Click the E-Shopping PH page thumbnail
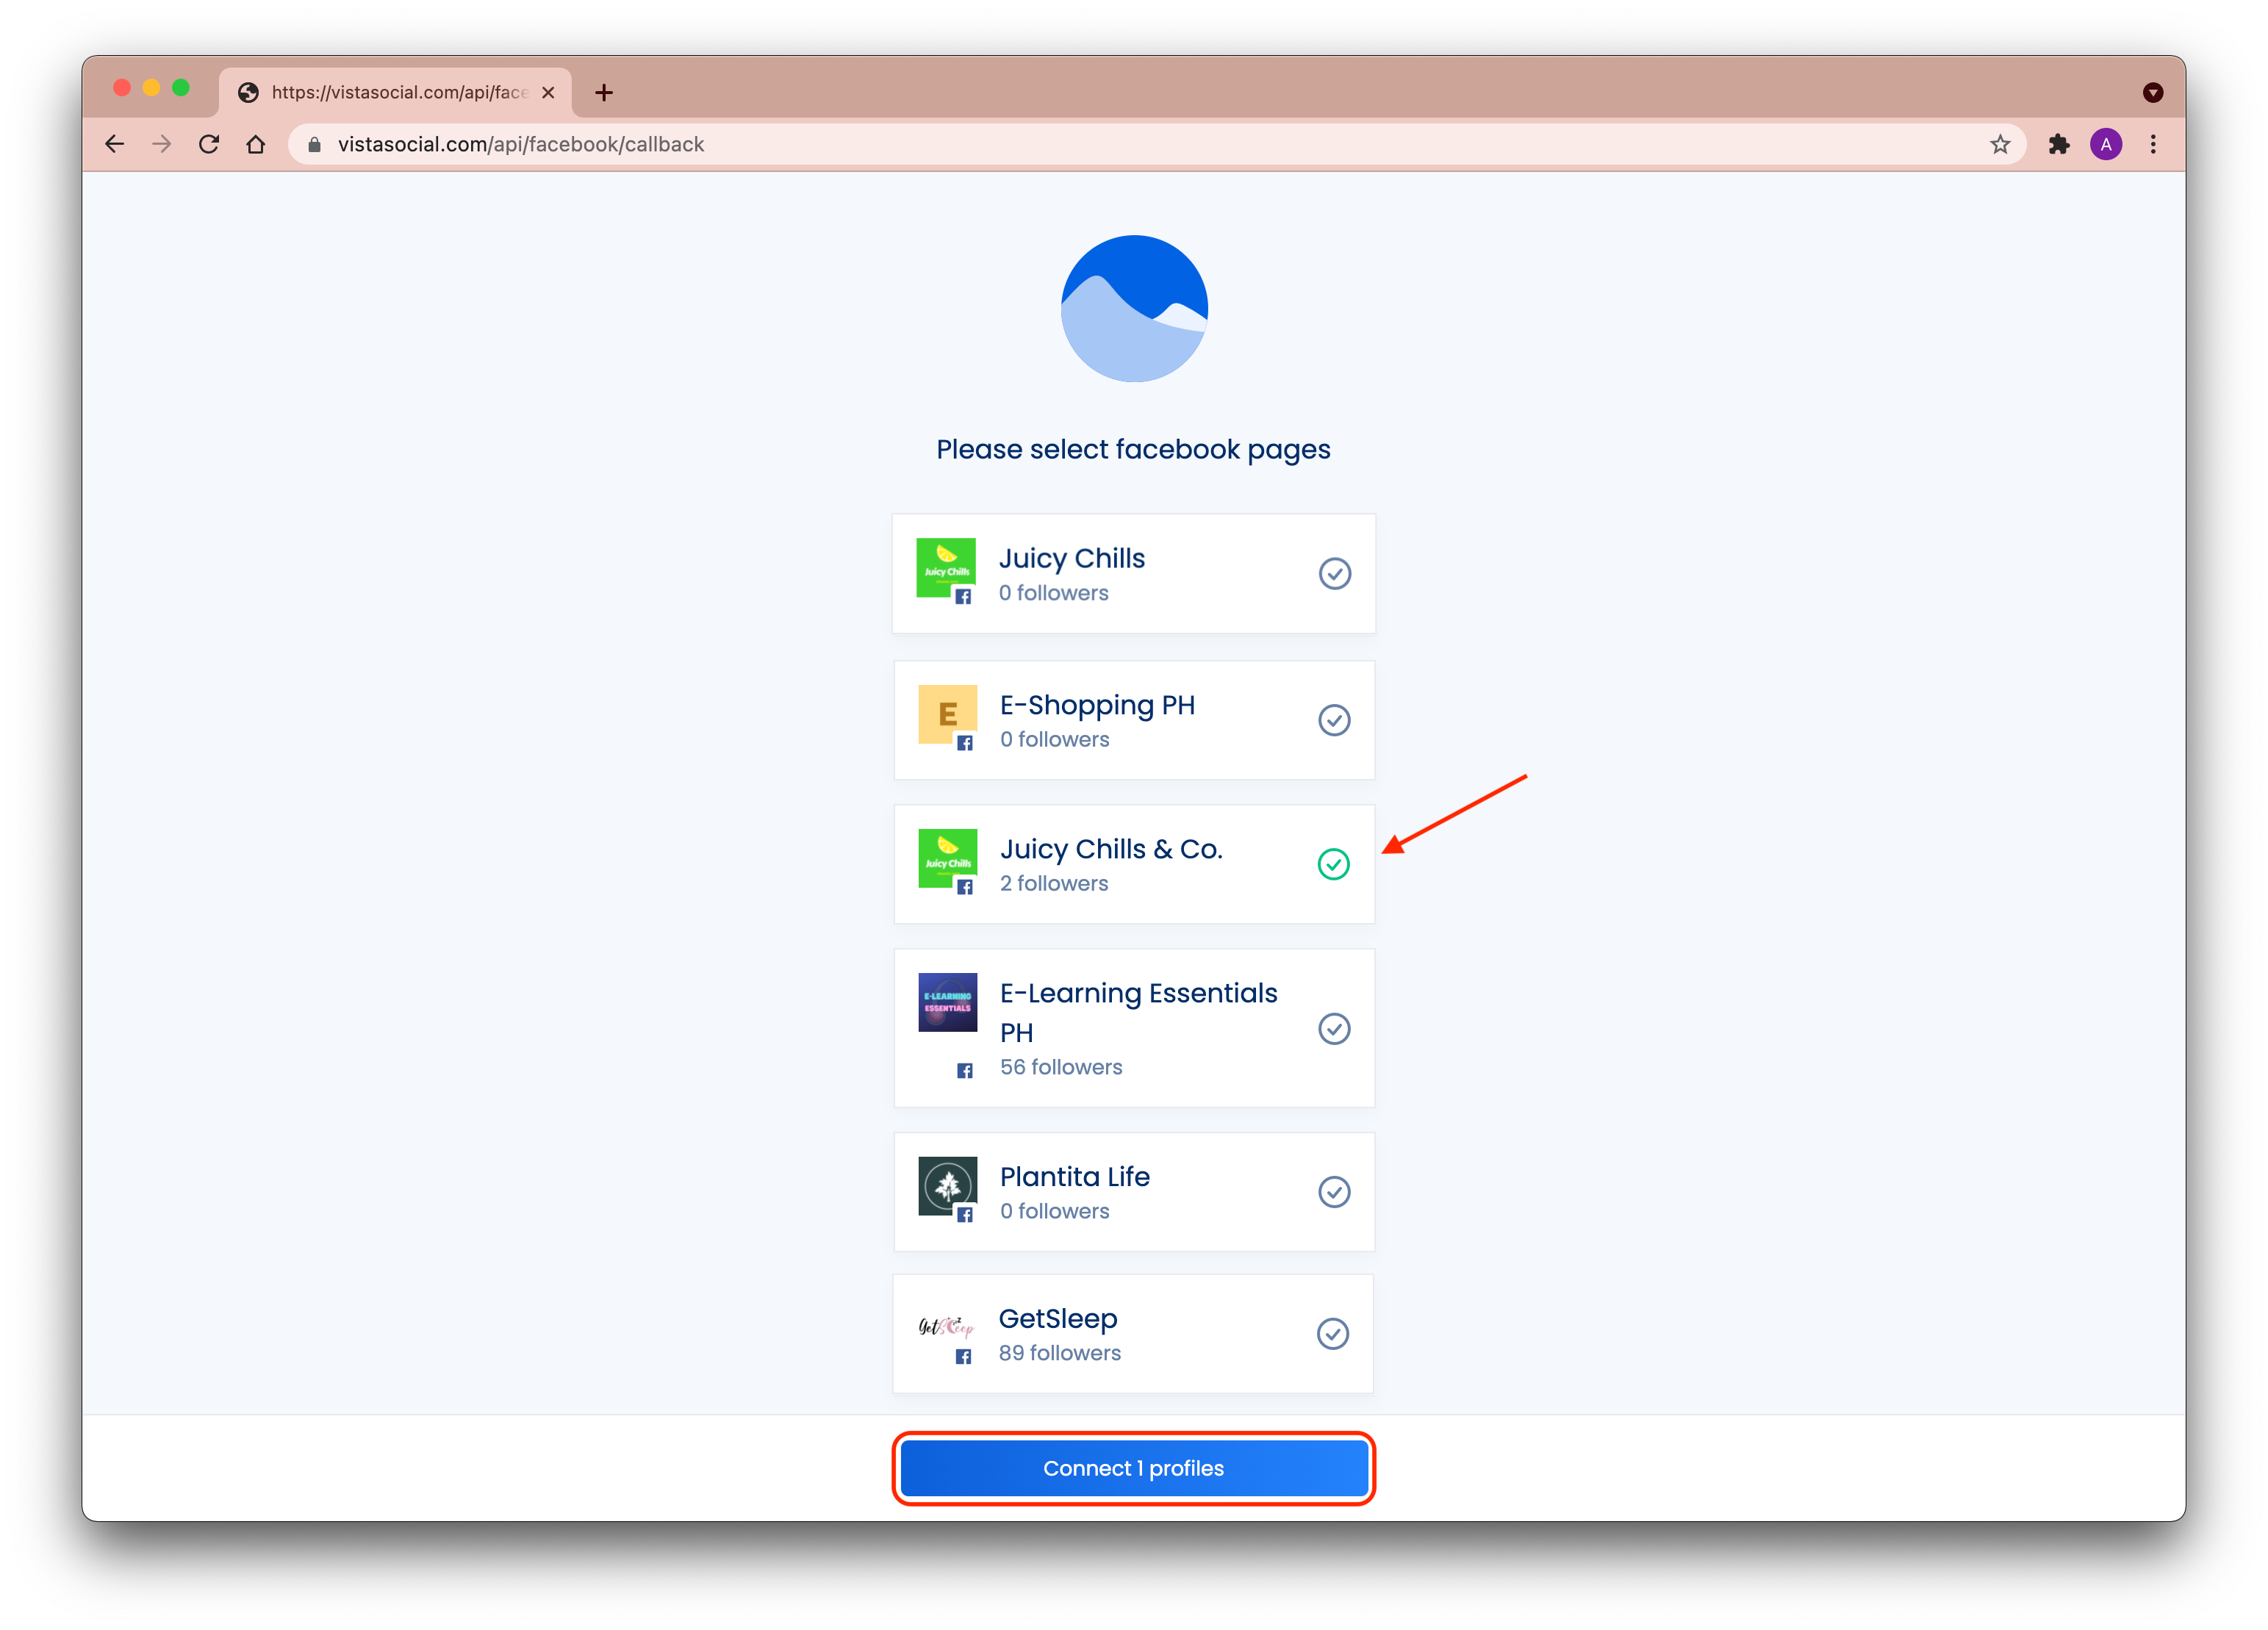2268x1630 pixels. click(947, 714)
